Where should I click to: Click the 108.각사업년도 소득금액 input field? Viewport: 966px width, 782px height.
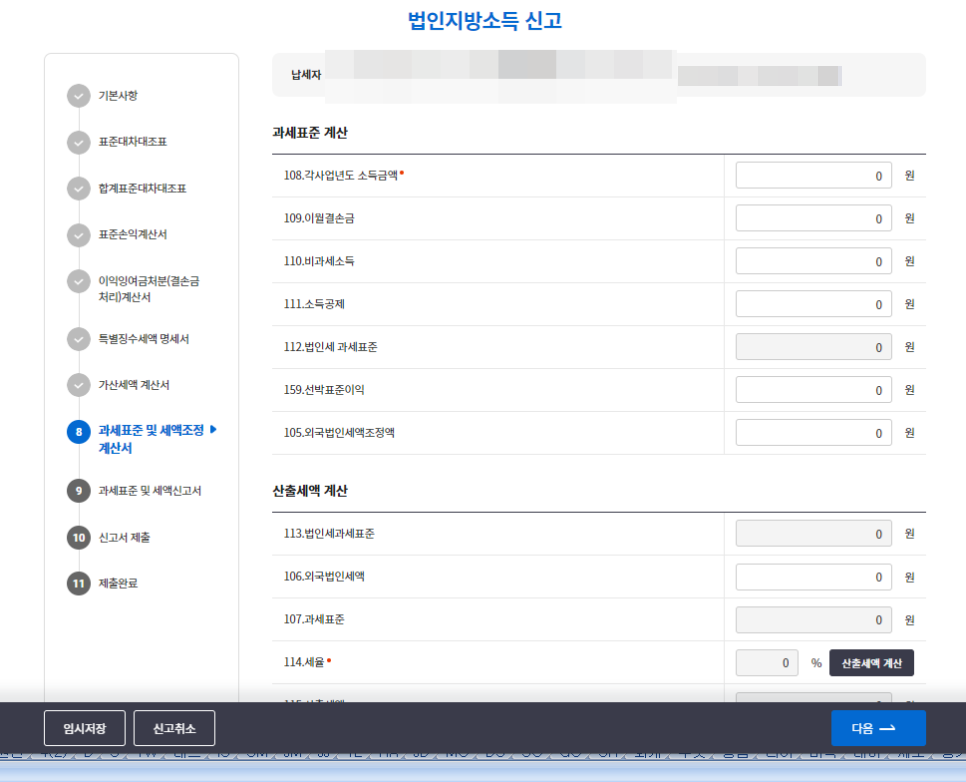(x=813, y=174)
